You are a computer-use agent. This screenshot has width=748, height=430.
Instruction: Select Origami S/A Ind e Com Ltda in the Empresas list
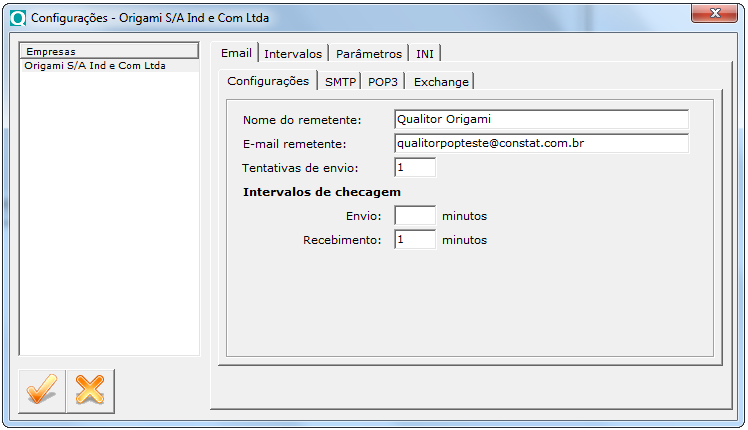110,66
